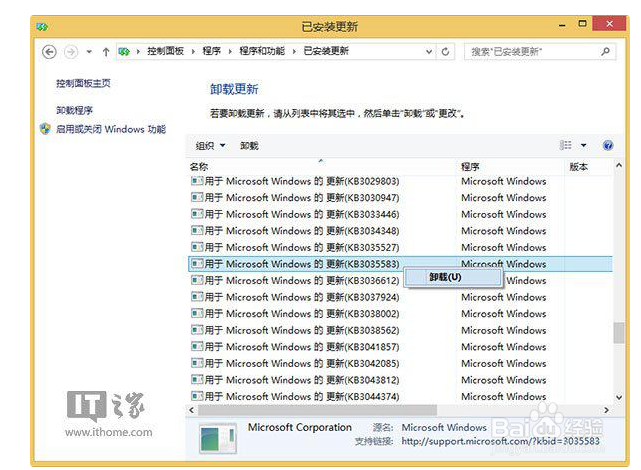Click the update thumbnail in details pane
Image resolution: width=641 pixels, height=470 pixels.
pyautogui.click(x=218, y=439)
